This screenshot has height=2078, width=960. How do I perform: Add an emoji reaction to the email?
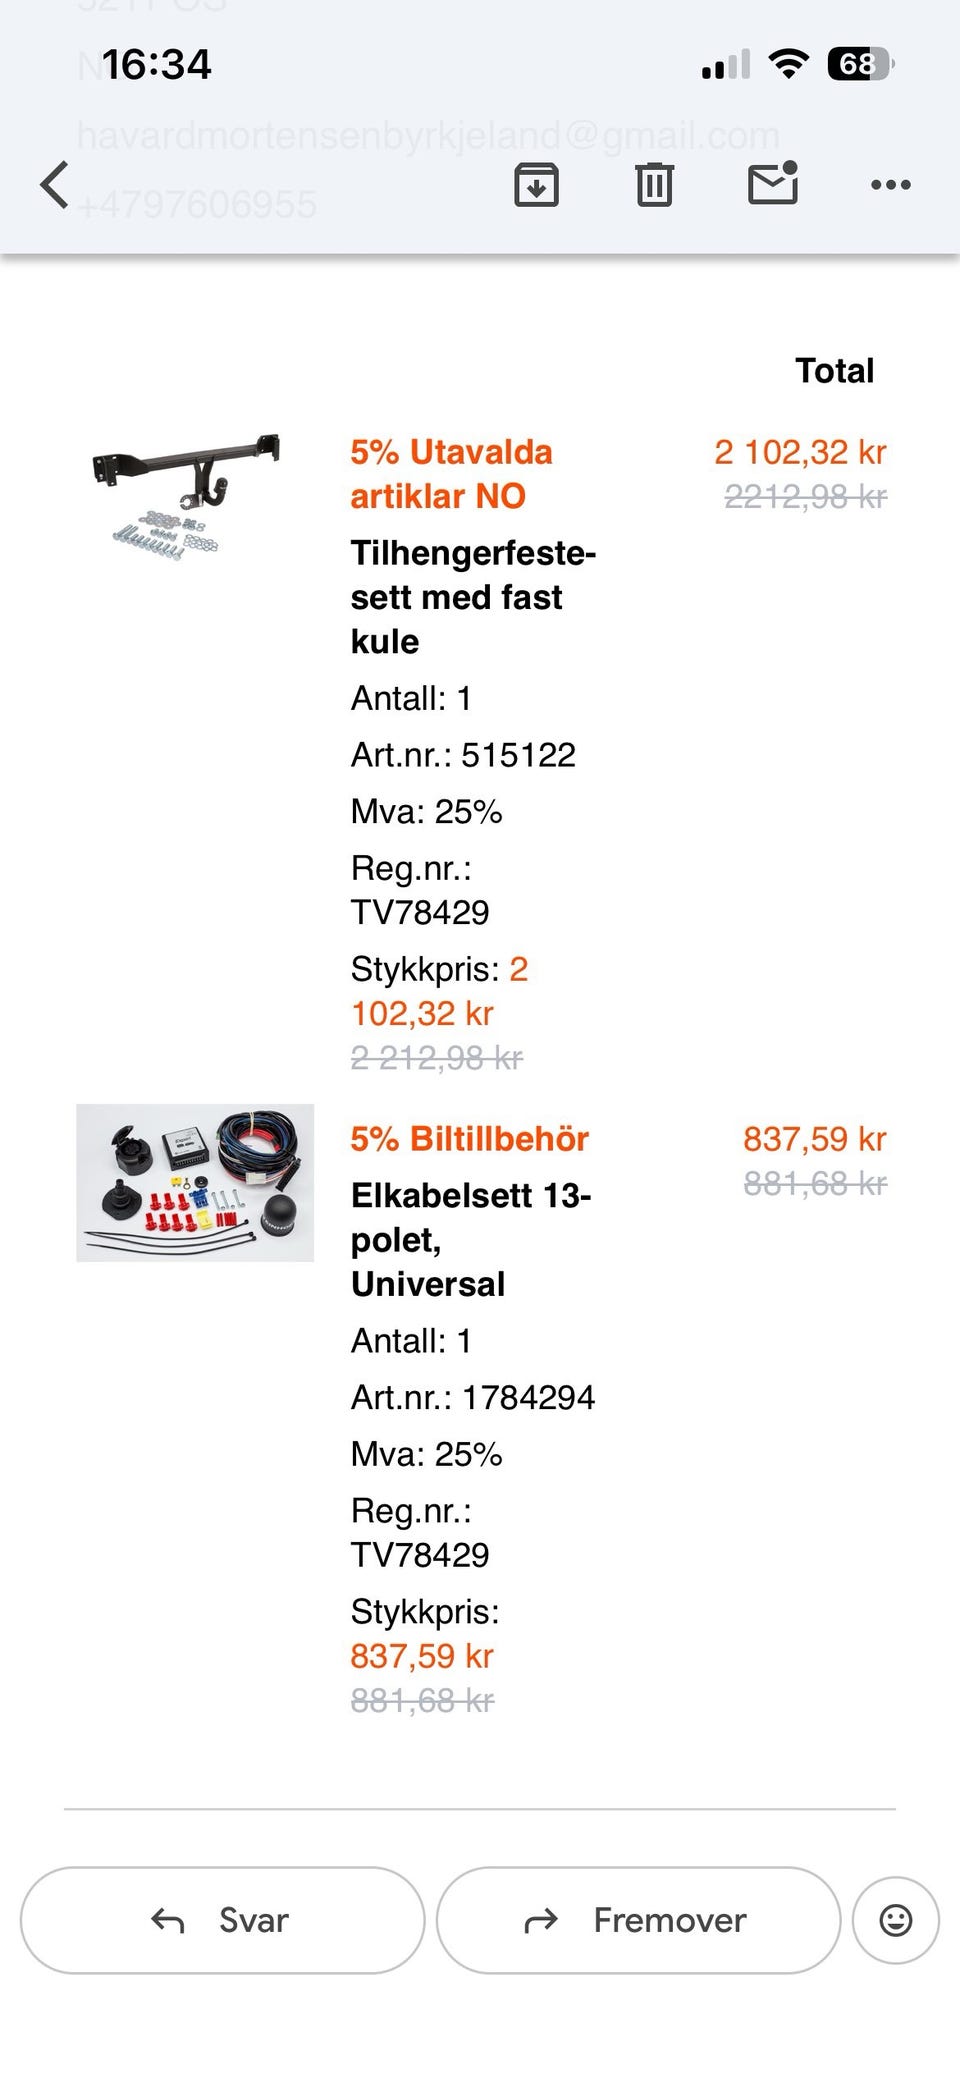coord(895,1919)
